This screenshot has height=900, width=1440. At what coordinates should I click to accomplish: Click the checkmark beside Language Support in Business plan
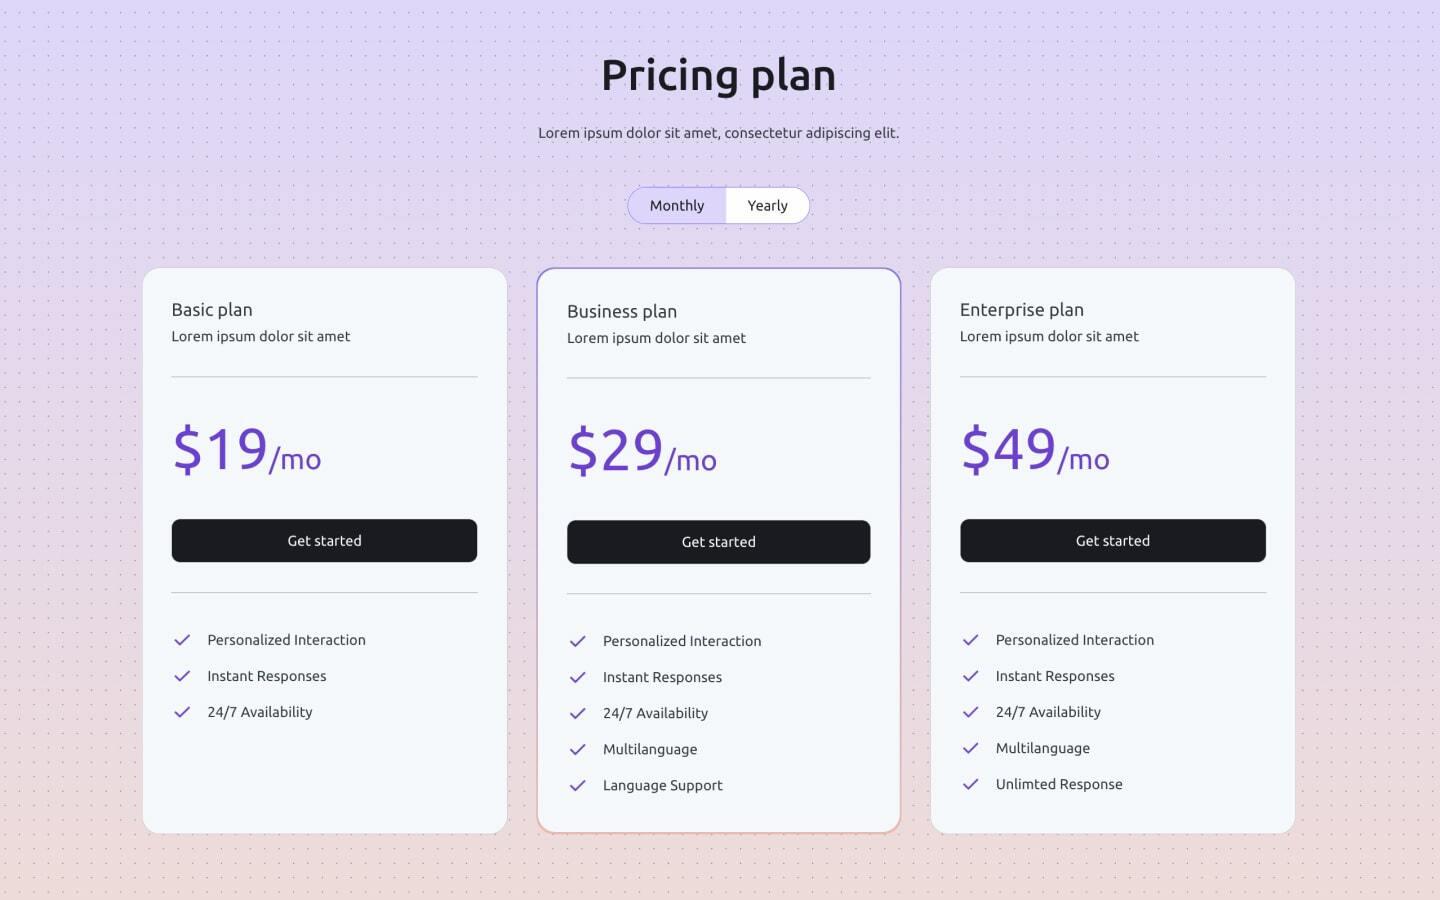click(x=578, y=785)
